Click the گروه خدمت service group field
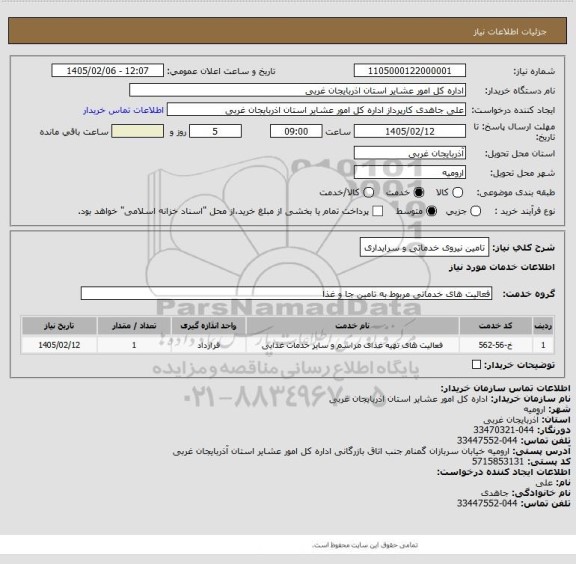This screenshot has height=564, width=576. point(286,294)
